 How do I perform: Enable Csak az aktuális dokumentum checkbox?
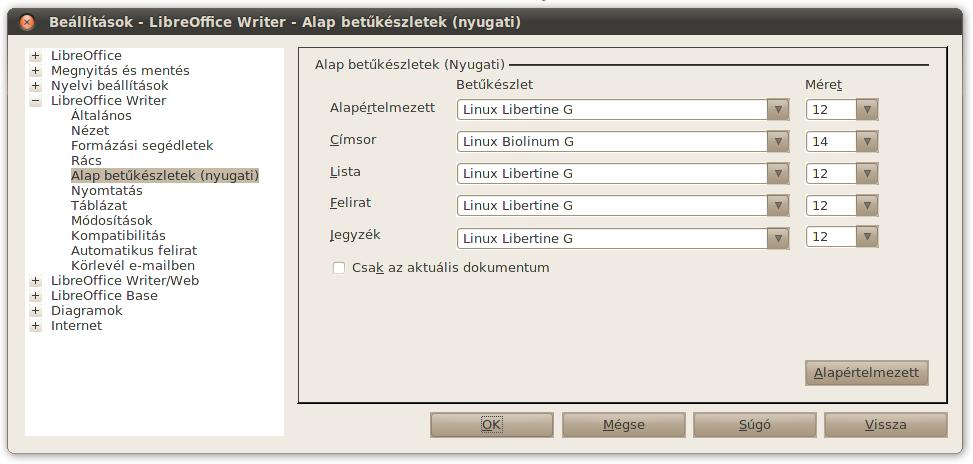coord(339,268)
